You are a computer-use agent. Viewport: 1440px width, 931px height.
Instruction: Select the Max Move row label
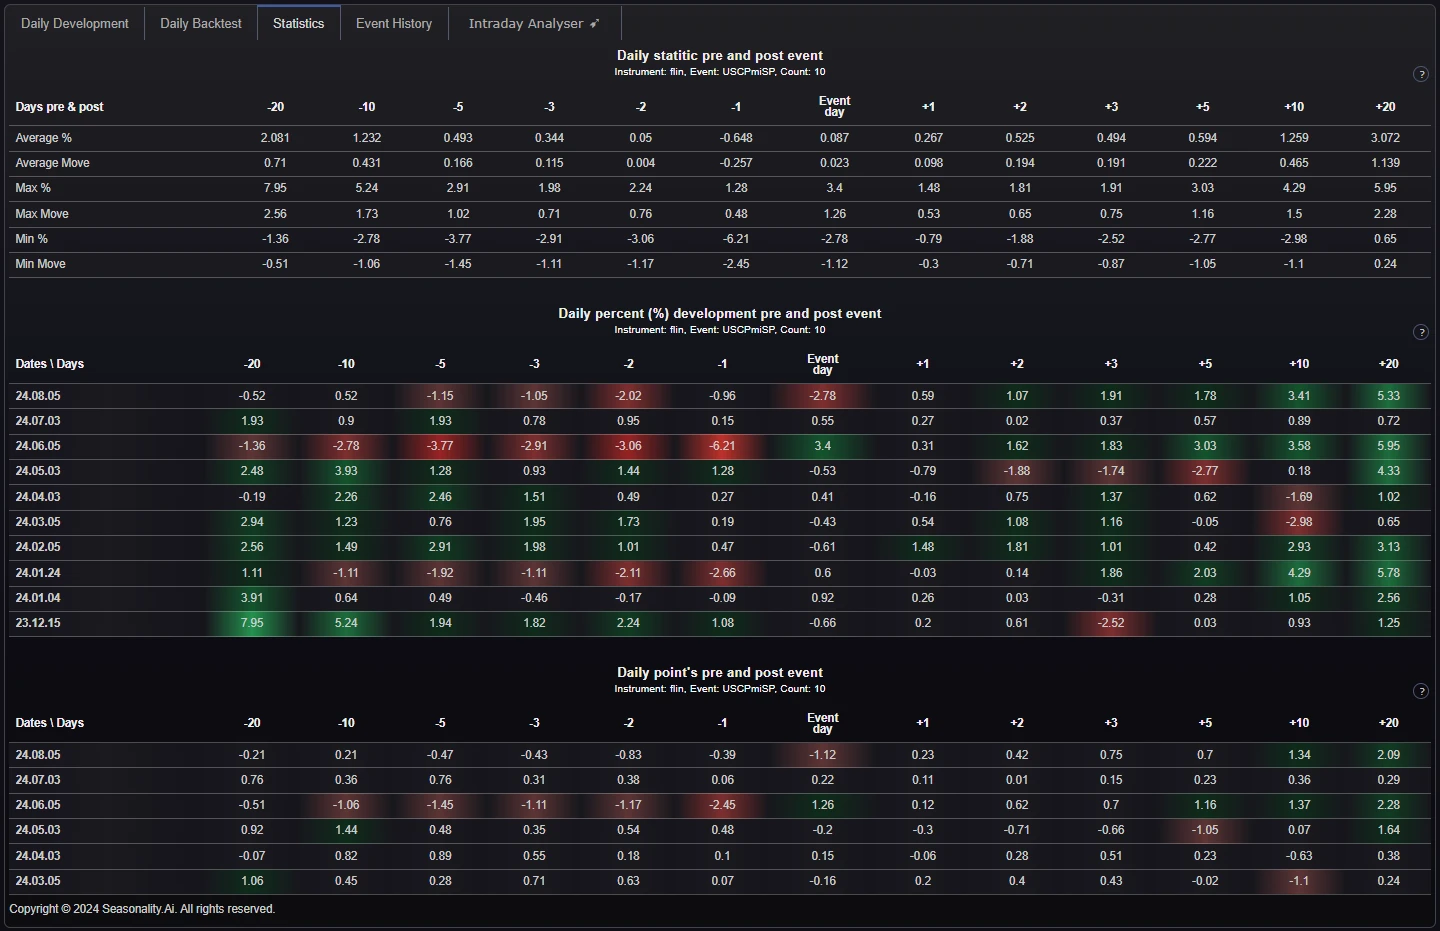42,214
